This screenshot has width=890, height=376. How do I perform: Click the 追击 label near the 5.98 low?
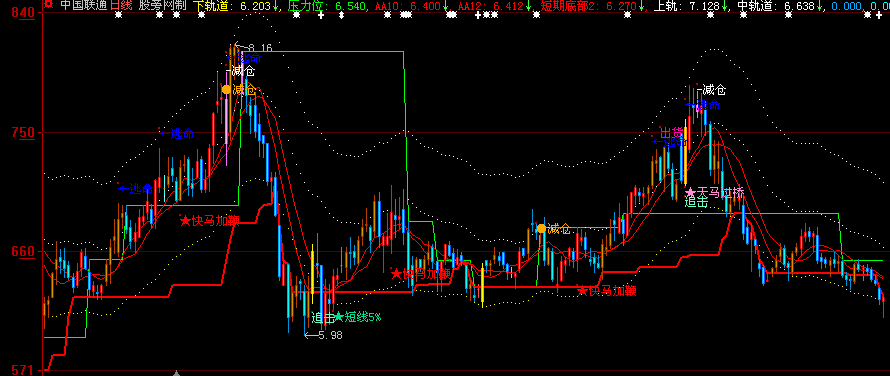(322, 317)
